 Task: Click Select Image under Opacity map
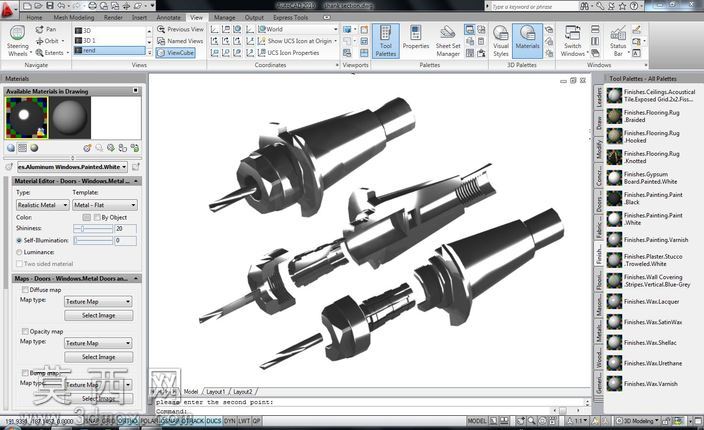[99, 357]
